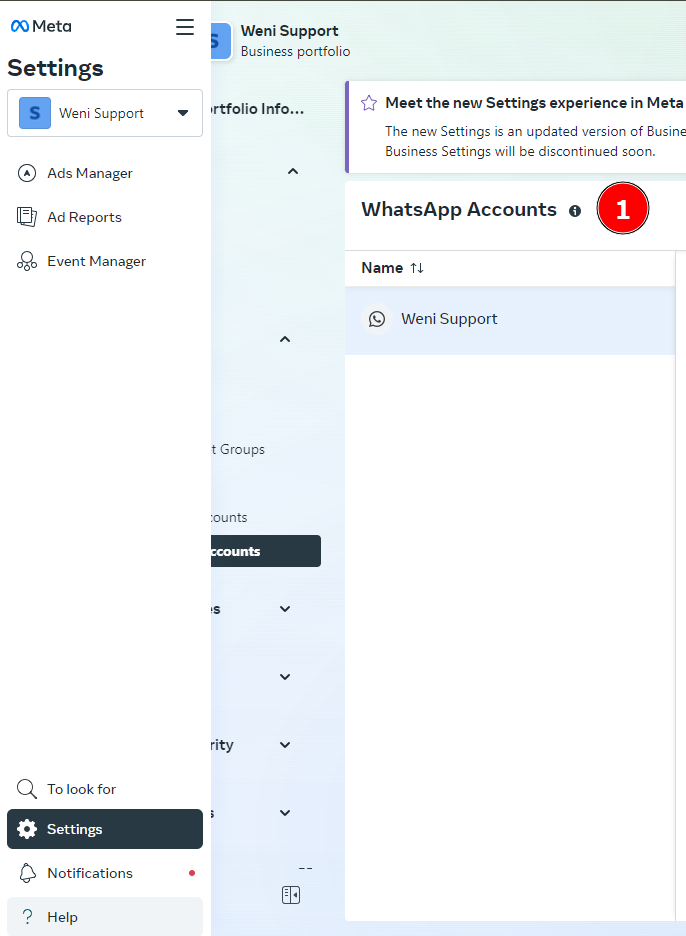The height and width of the screenshot is (936, 686).
Task: Click the collapse sidebar icon at bottom
Action: (290, 894)
